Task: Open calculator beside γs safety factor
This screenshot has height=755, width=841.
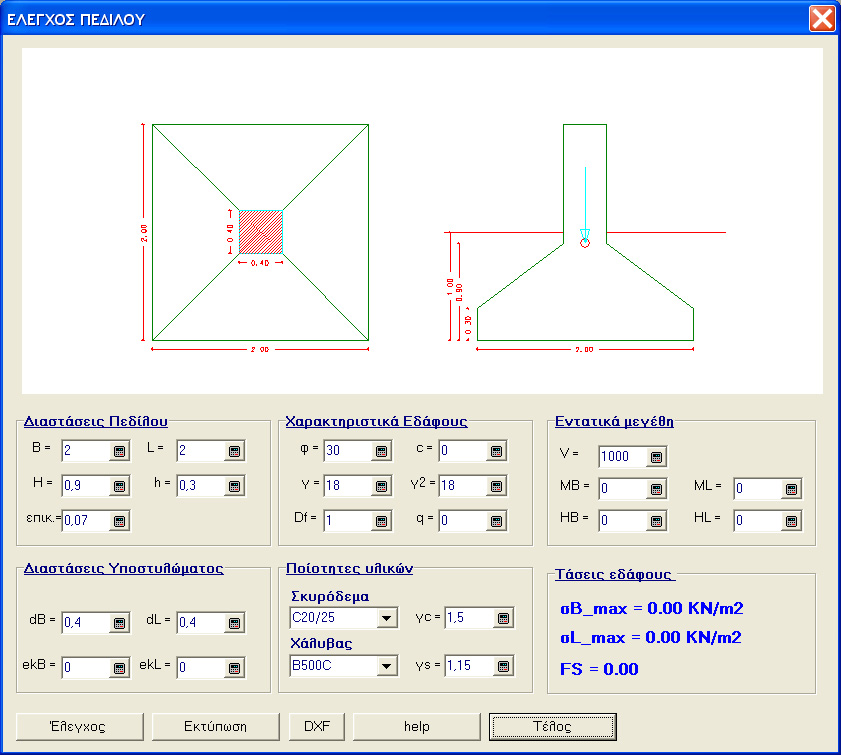Action: tap(503, 666)
